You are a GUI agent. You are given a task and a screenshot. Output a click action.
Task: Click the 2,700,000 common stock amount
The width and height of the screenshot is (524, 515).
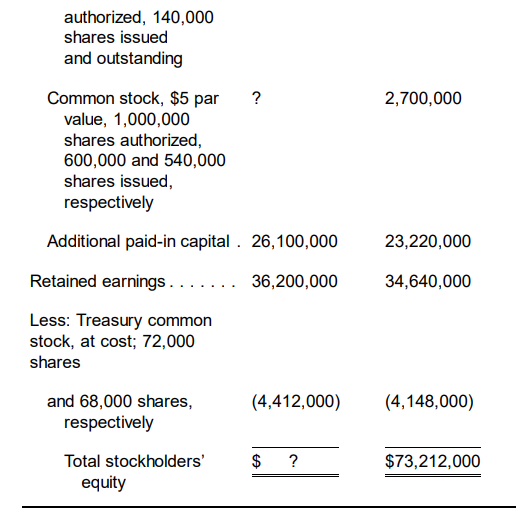[x=423, y=99]
